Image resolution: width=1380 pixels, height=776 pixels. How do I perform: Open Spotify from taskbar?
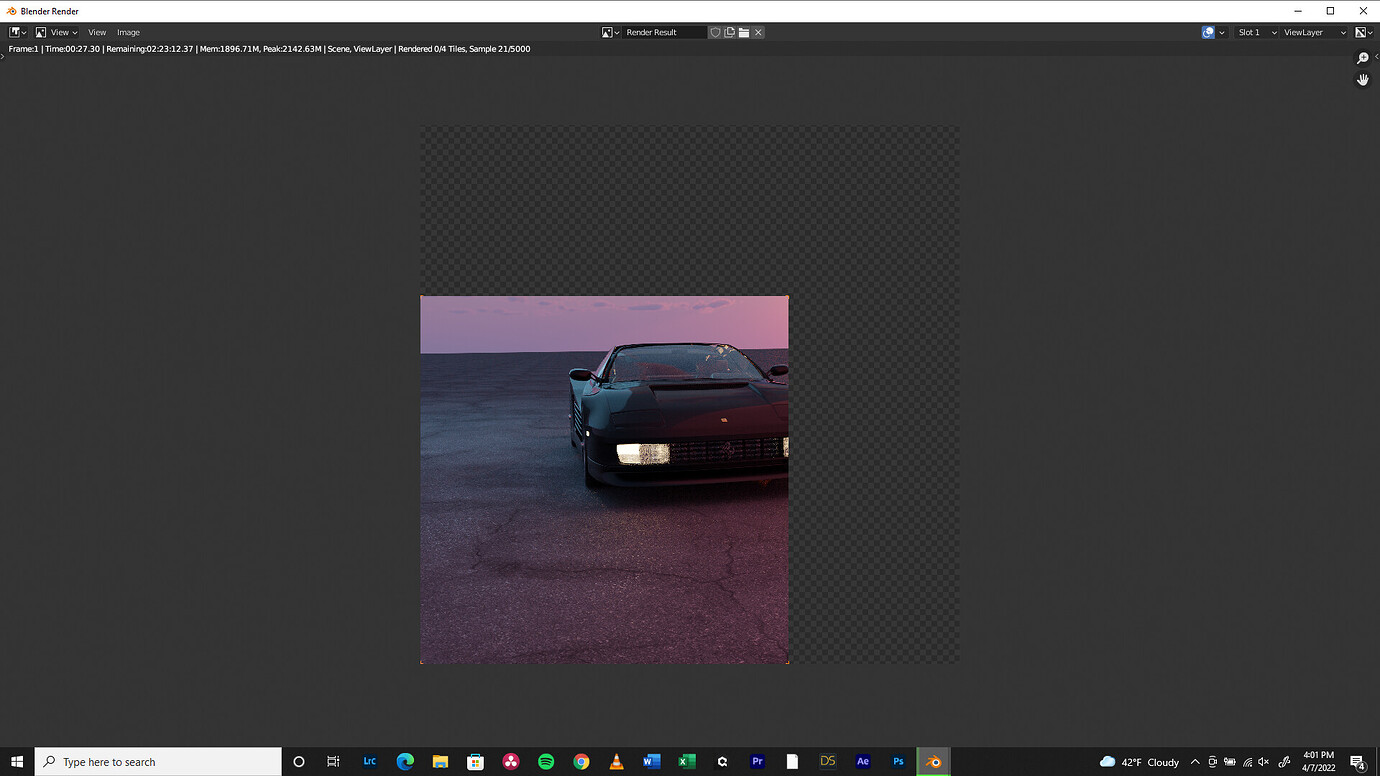pyautogui.click(x=546, y=761)
